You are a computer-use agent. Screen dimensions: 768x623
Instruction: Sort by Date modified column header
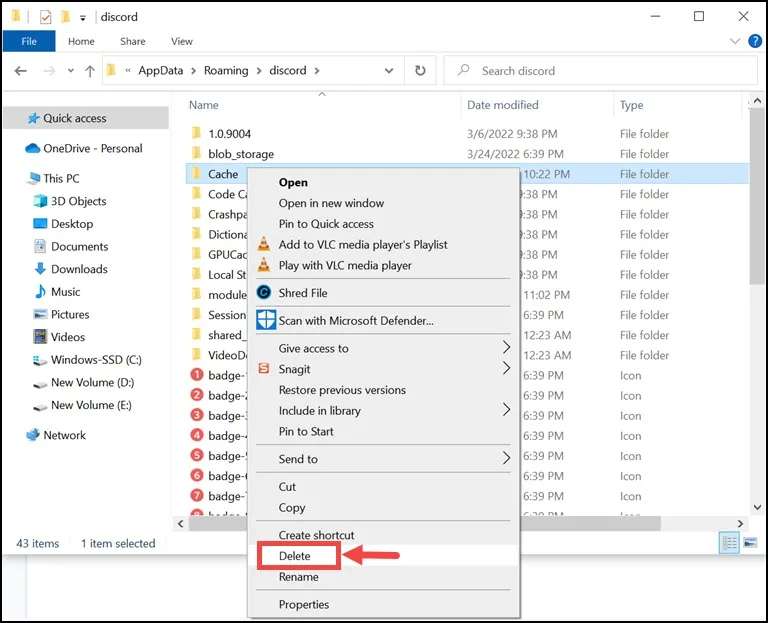[503, 105]
